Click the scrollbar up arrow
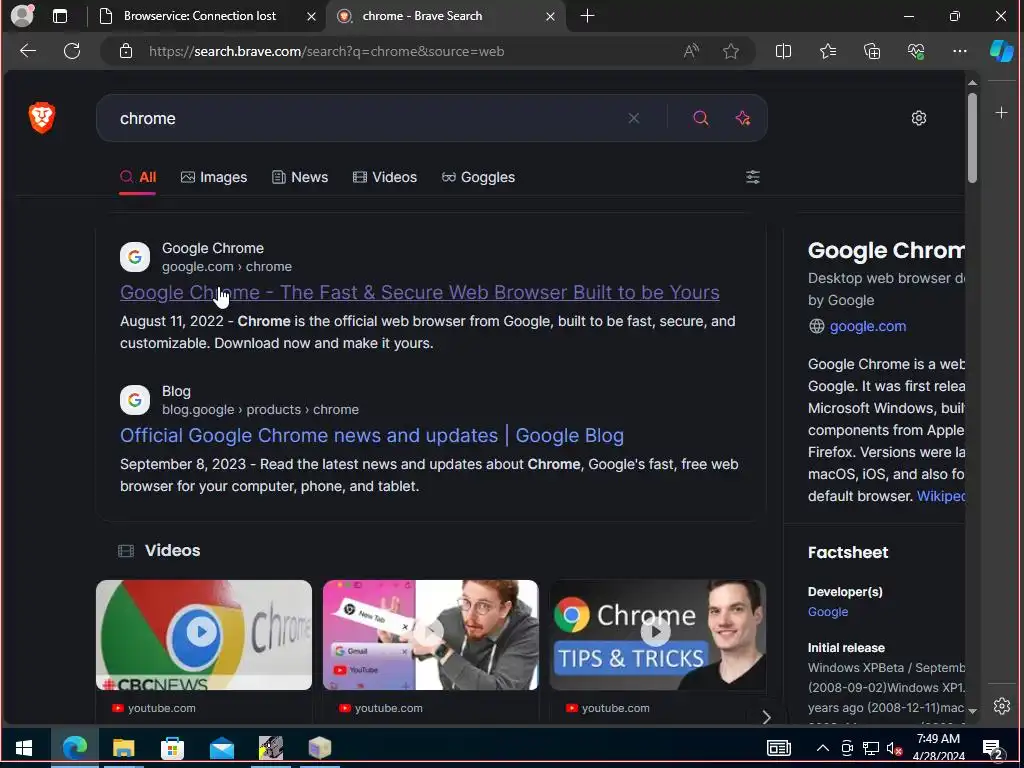The image size is (1024, 768). point(972,83)
